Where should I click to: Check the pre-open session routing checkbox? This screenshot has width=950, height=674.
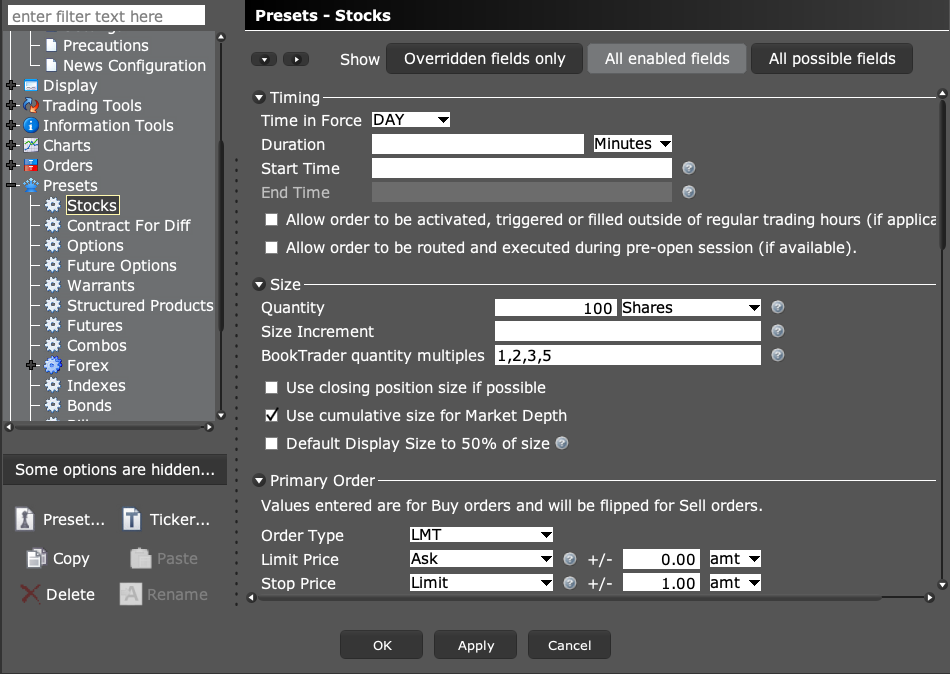pyautogui.click(x=271, y=247)
